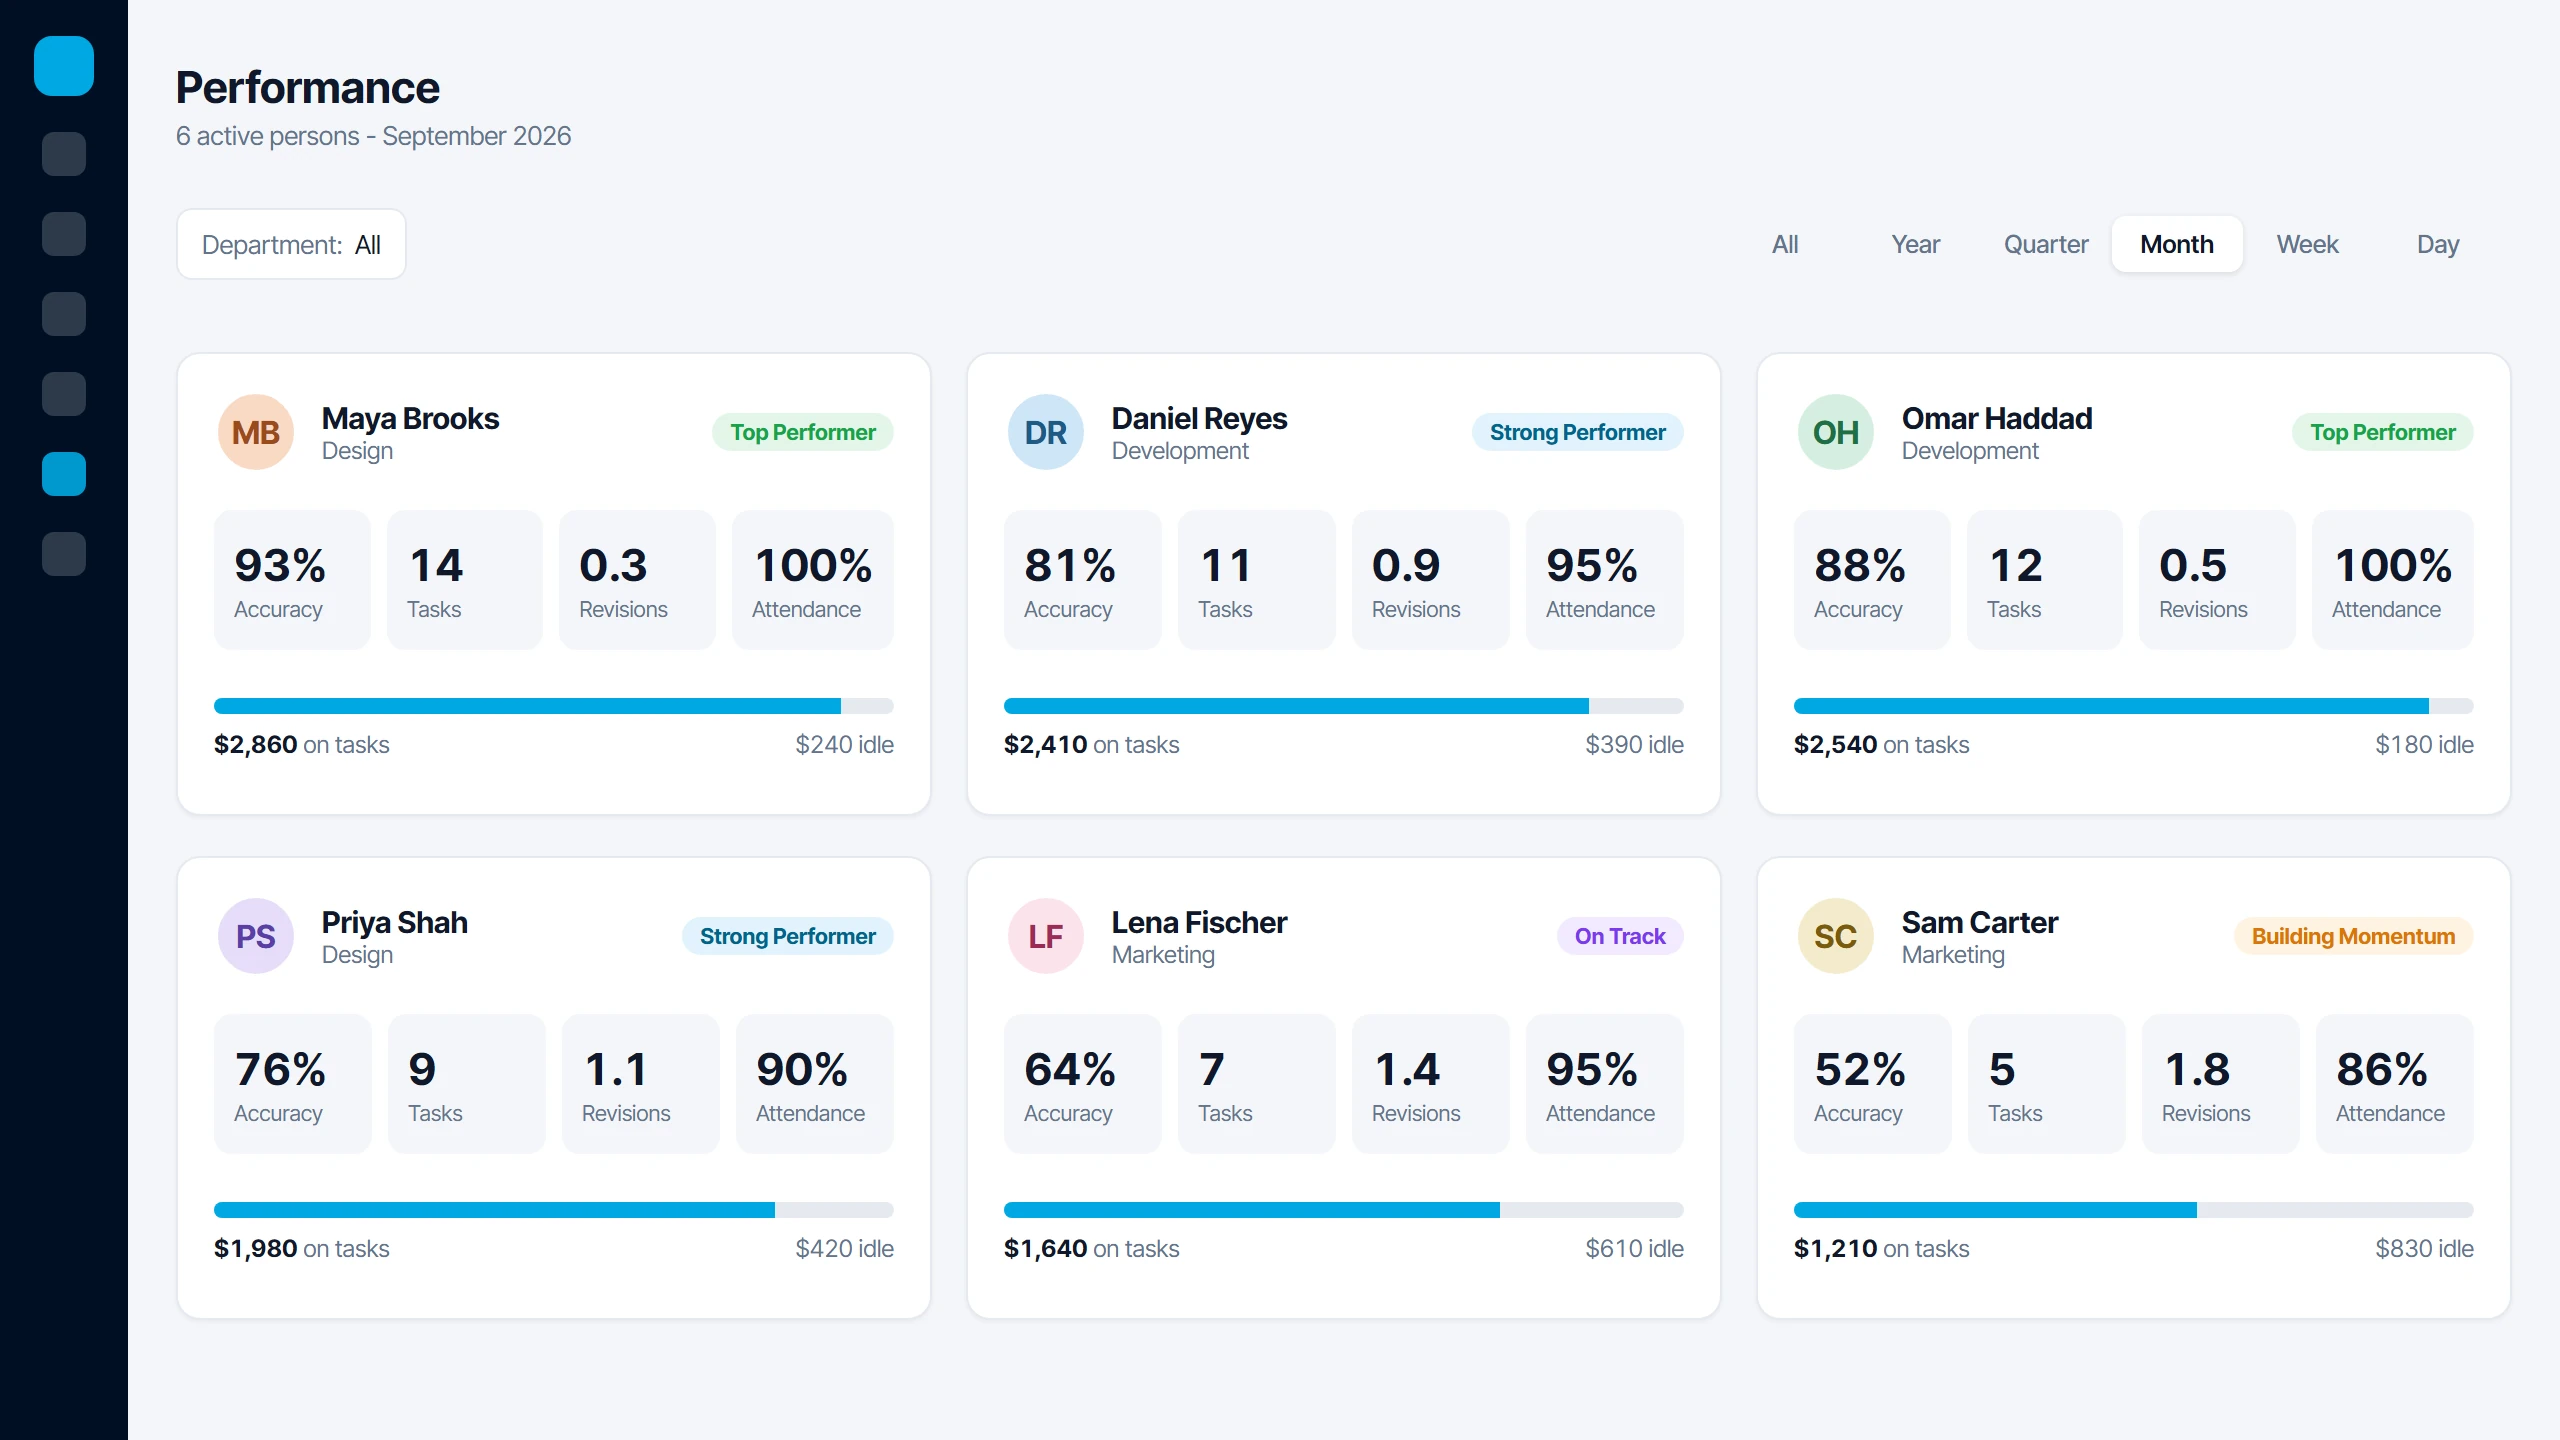The width and height of the screenshot is (2560, 1440).
Task: Click Priya Shah Strong Performer badge
Action: [788, 936]
